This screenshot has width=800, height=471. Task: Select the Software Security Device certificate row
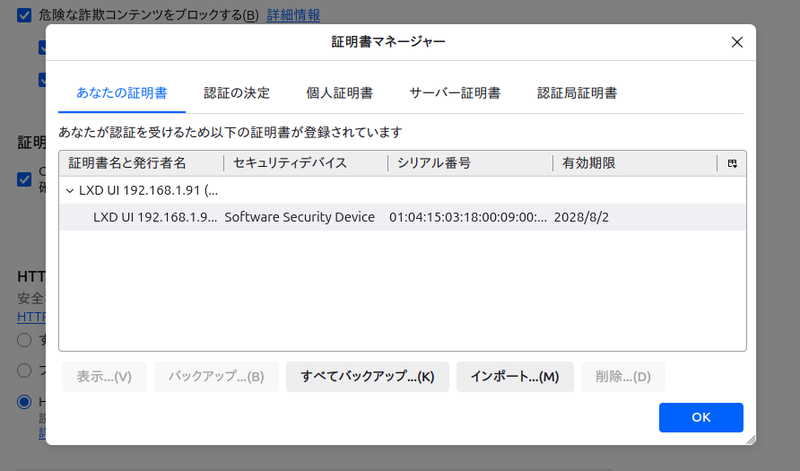click(x=300, y=217)
